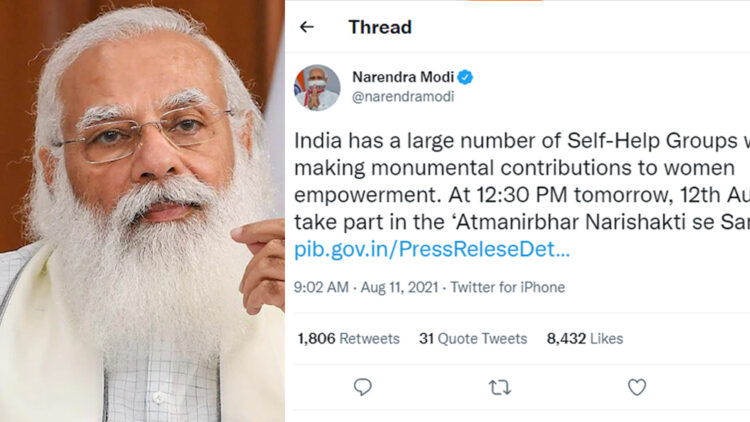View the 1,806 Retweets list
Viewport: 750px width, 422px height.
pos(346,338)
